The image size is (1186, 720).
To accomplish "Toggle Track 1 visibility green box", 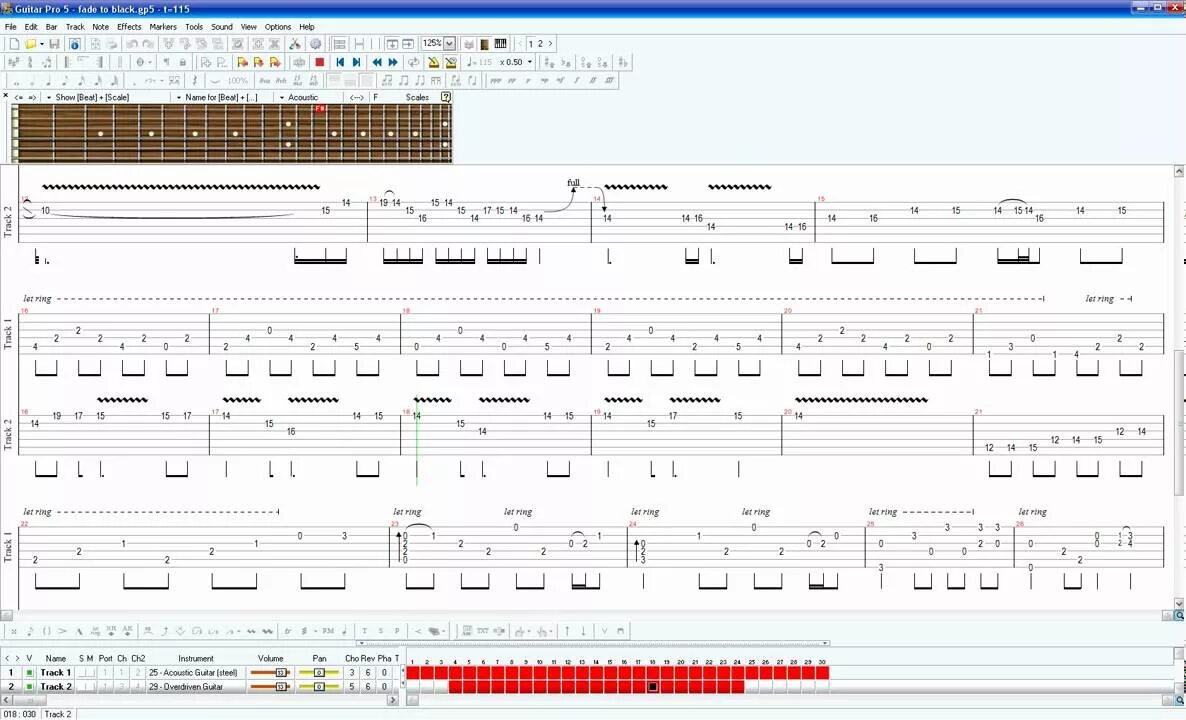I will pos(29,672).
